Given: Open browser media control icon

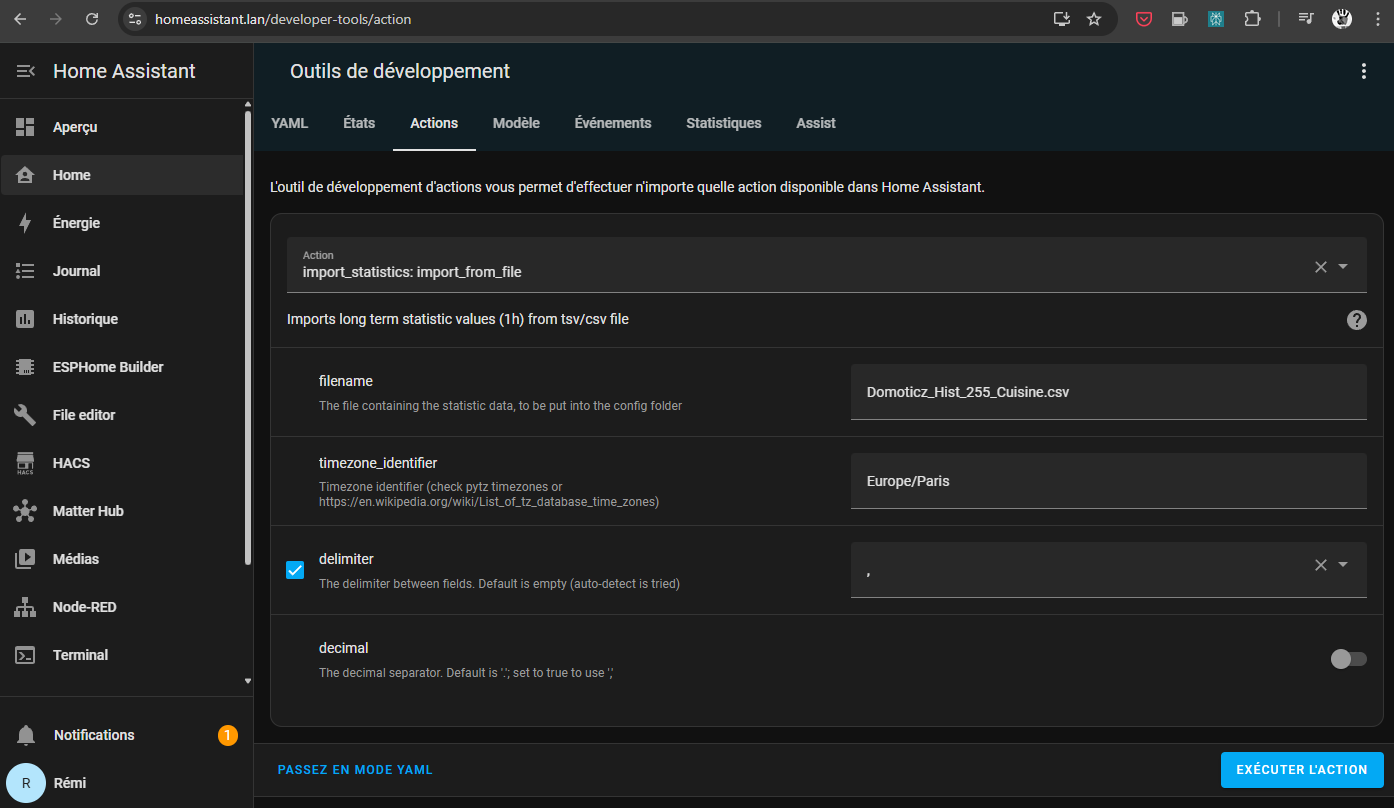Looking at the screenshot, I should (1306, 19).
